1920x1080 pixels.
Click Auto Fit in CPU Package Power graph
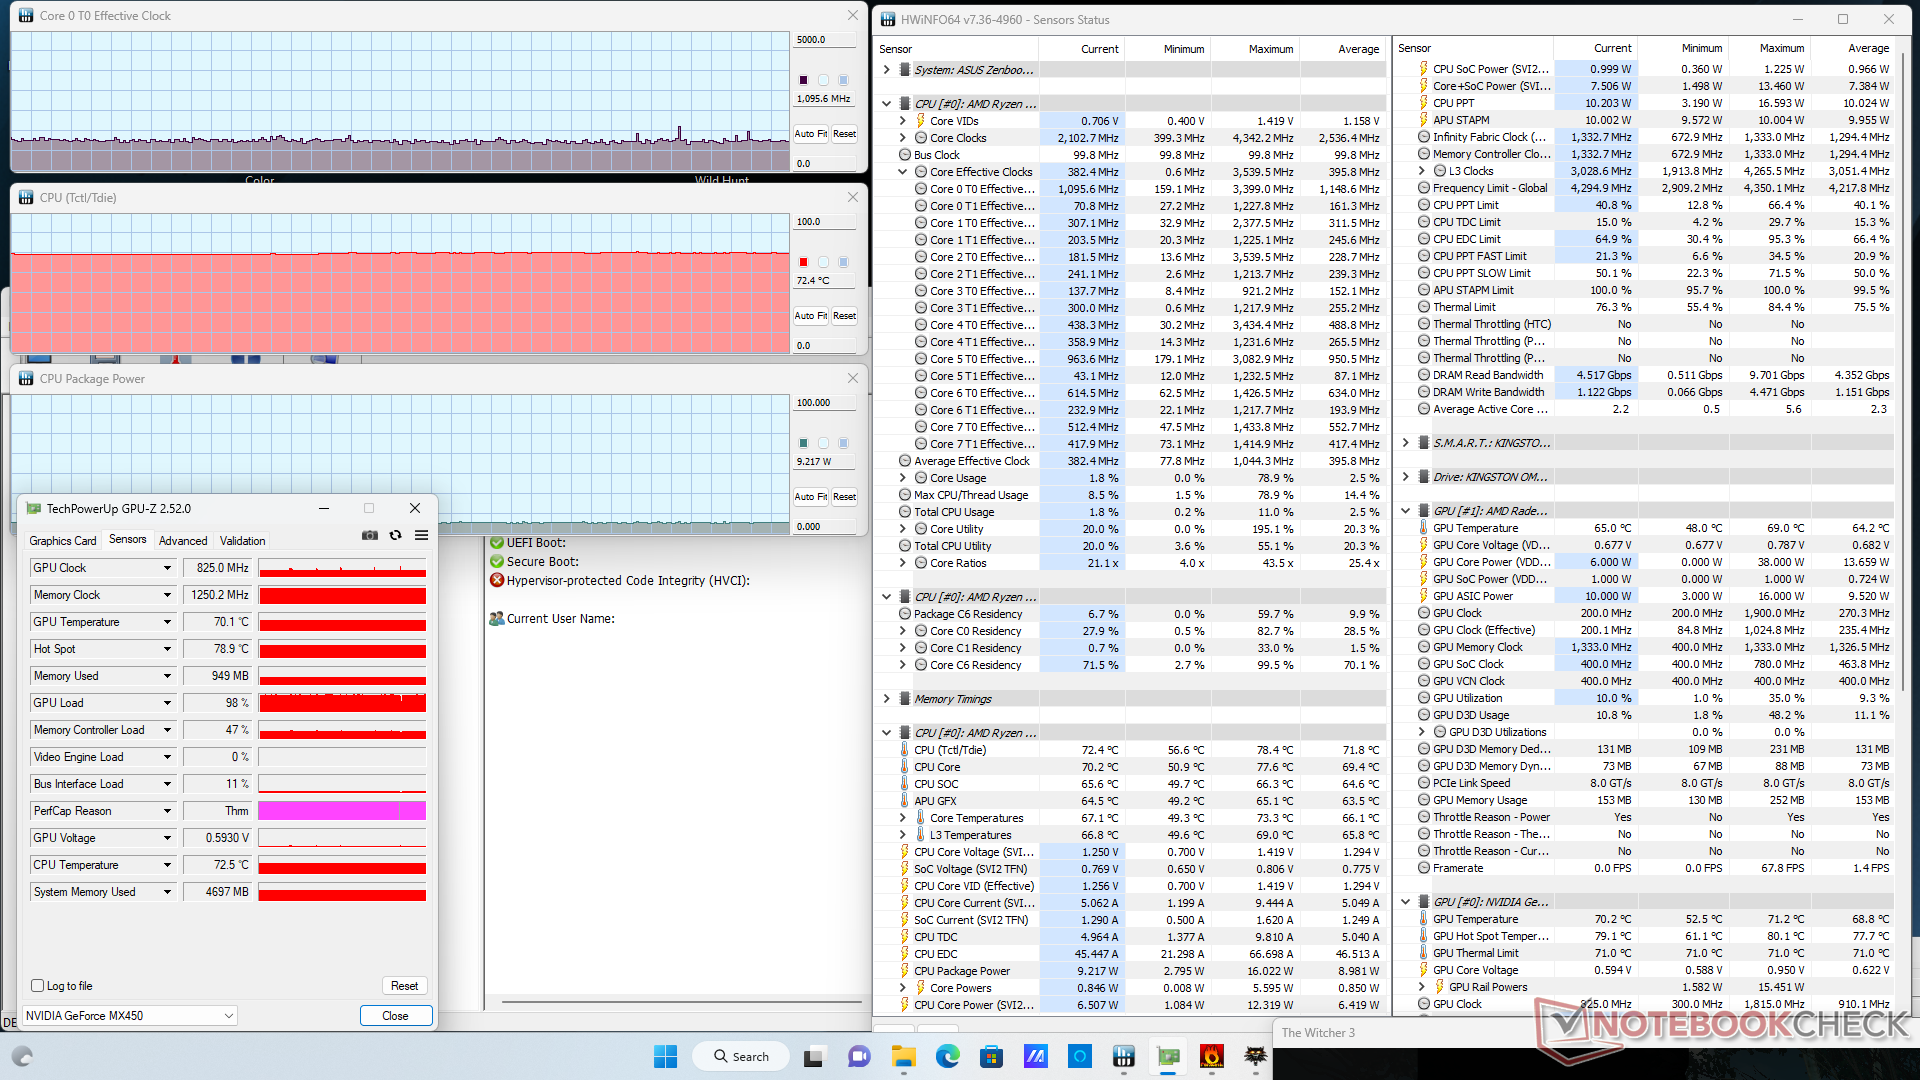click(x=810, y=497)
